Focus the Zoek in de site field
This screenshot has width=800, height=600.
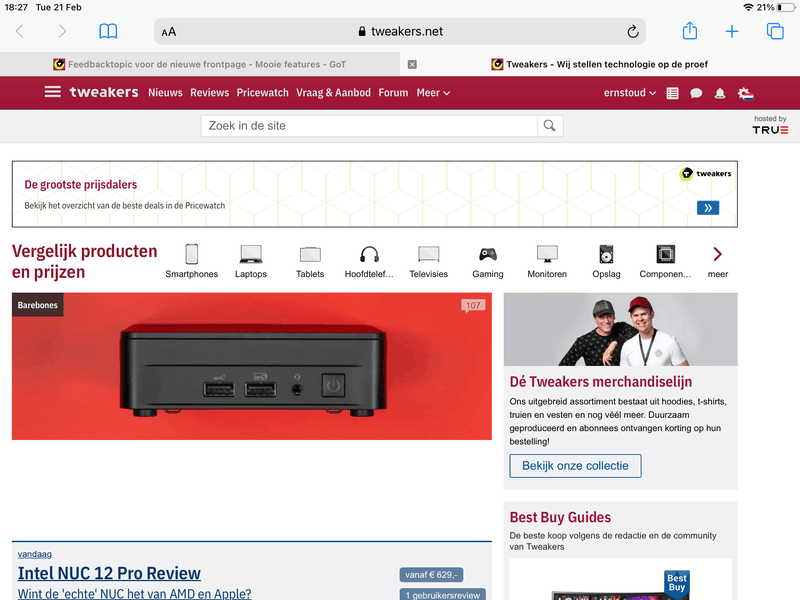(x=369, y=126)
